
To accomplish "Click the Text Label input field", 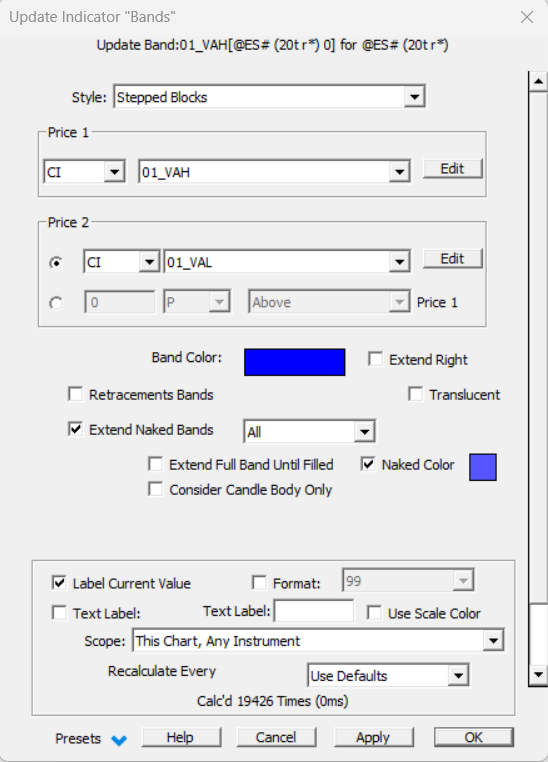I will 314,611.
